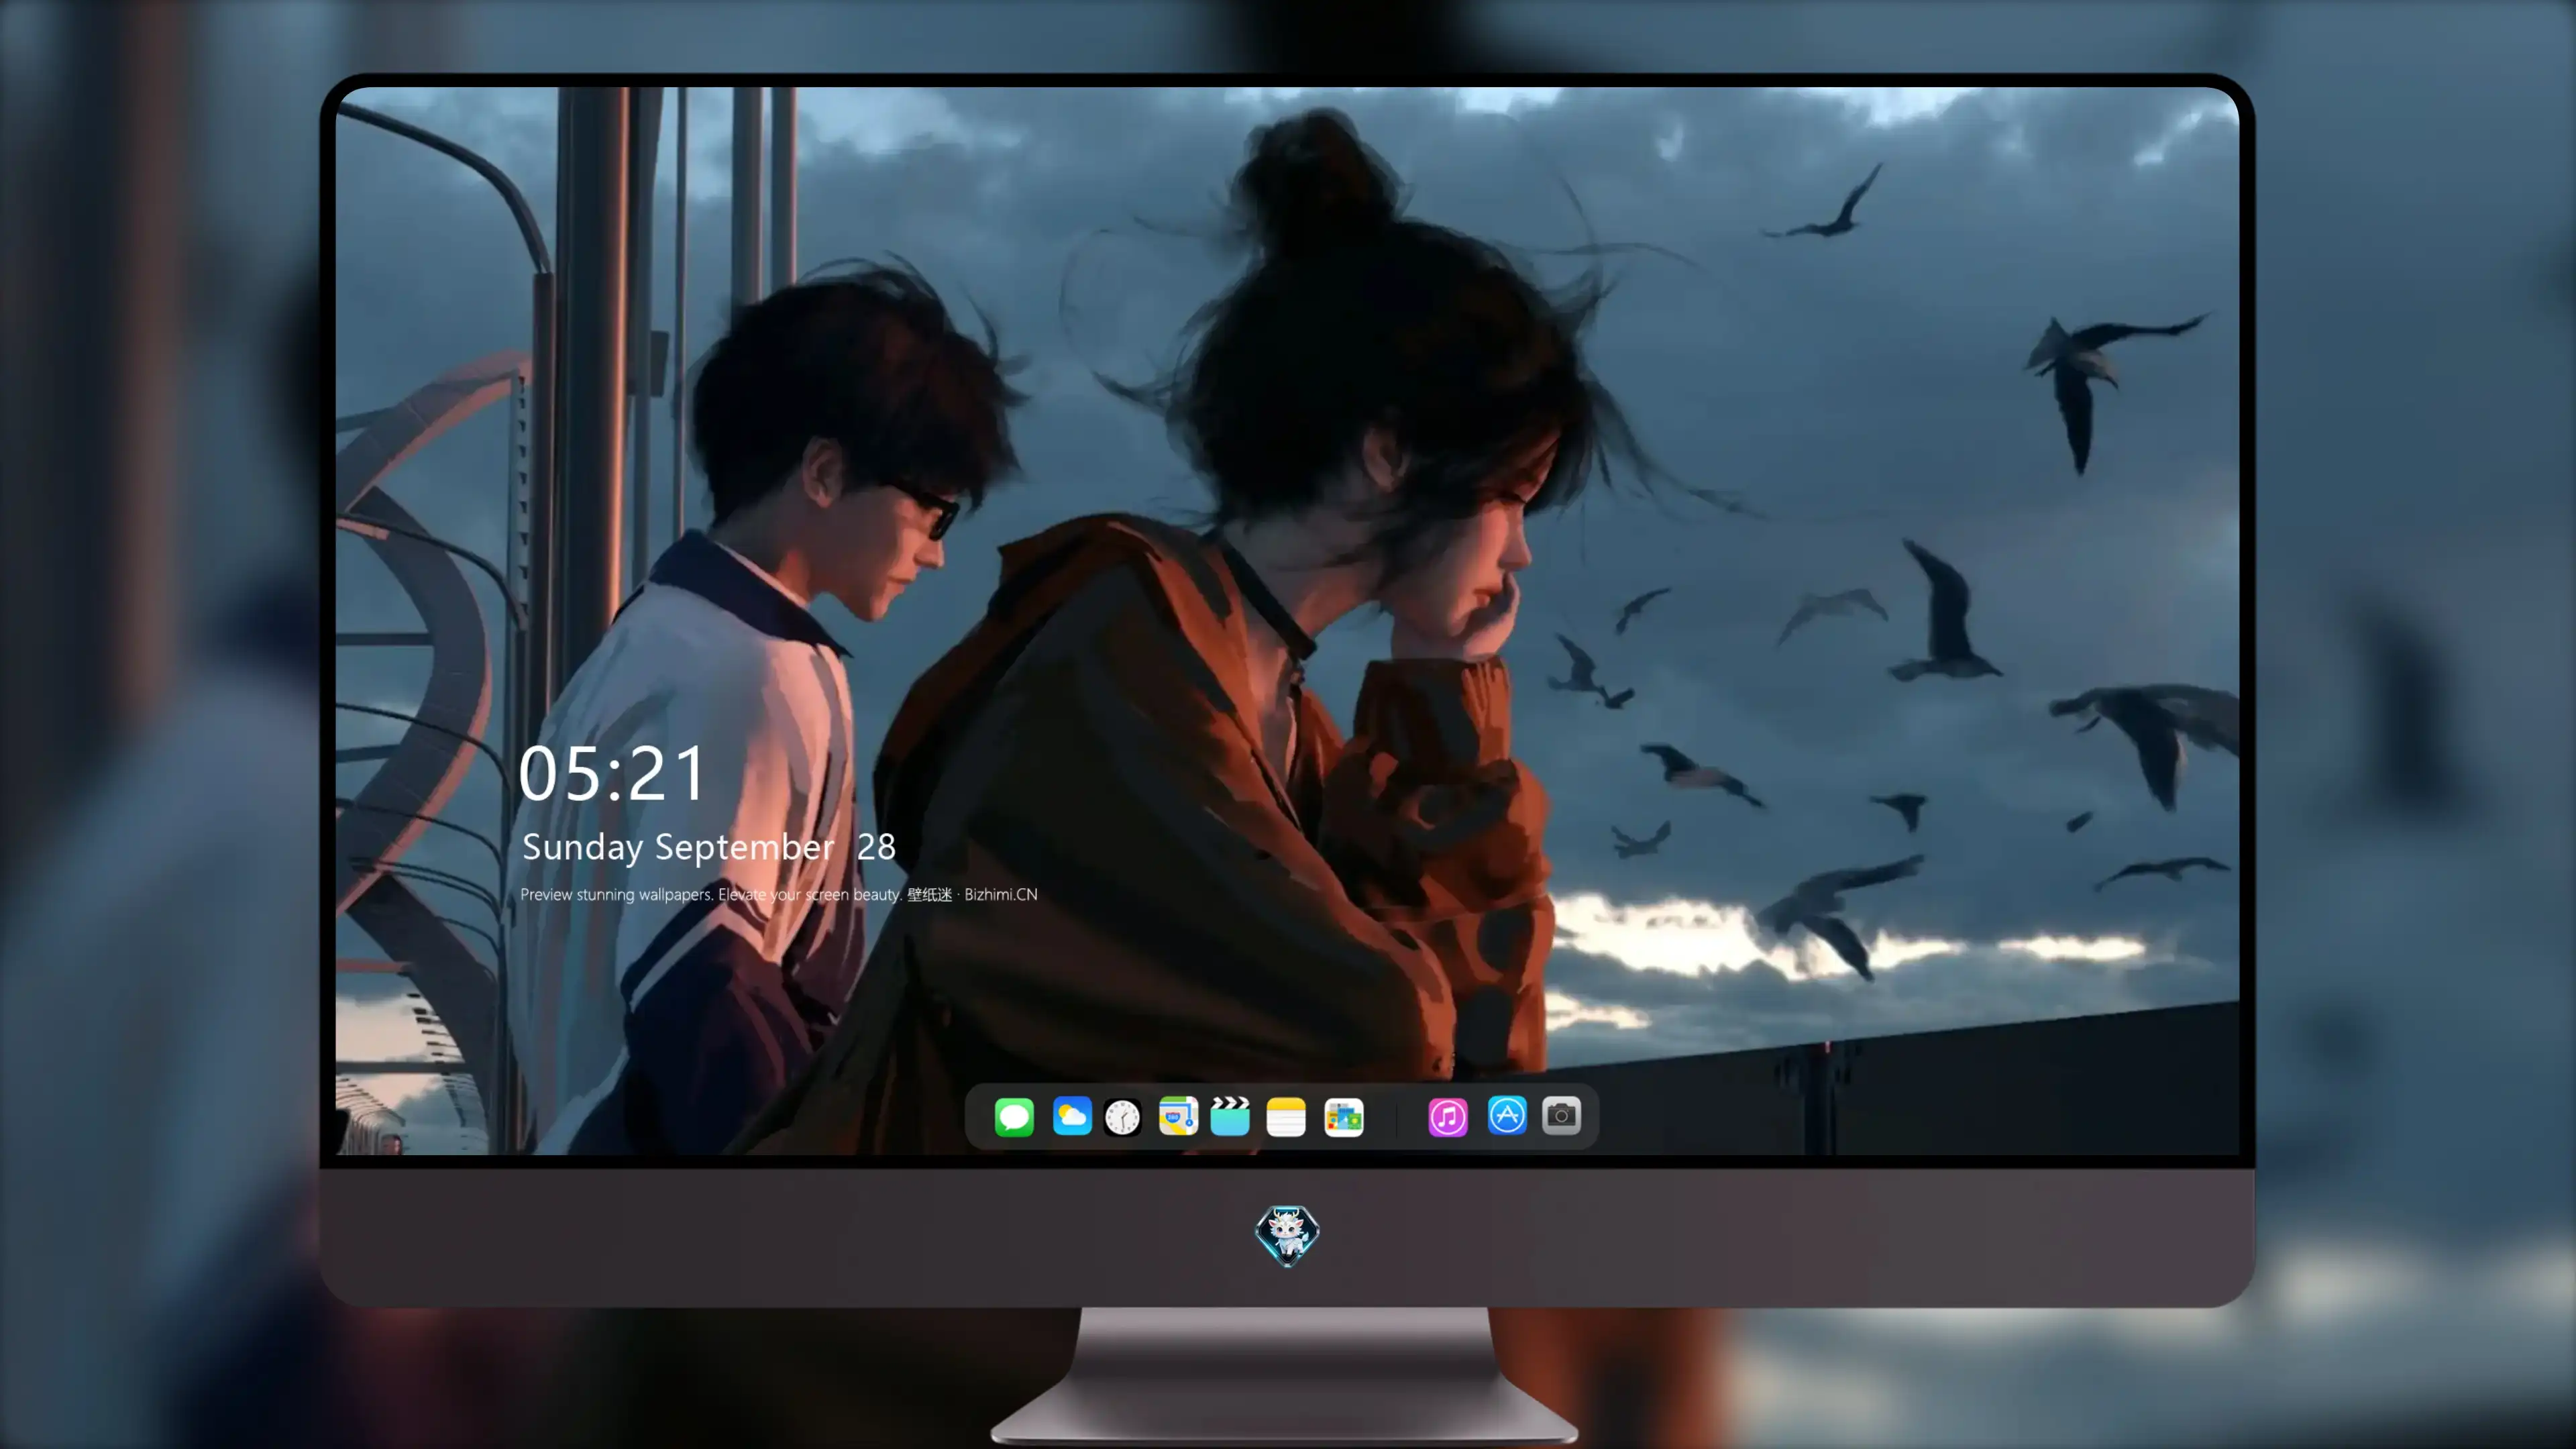Open the Camera app in the dock
The width and height of the screenshot is (2576, 1449).
click(1561, 1115)
